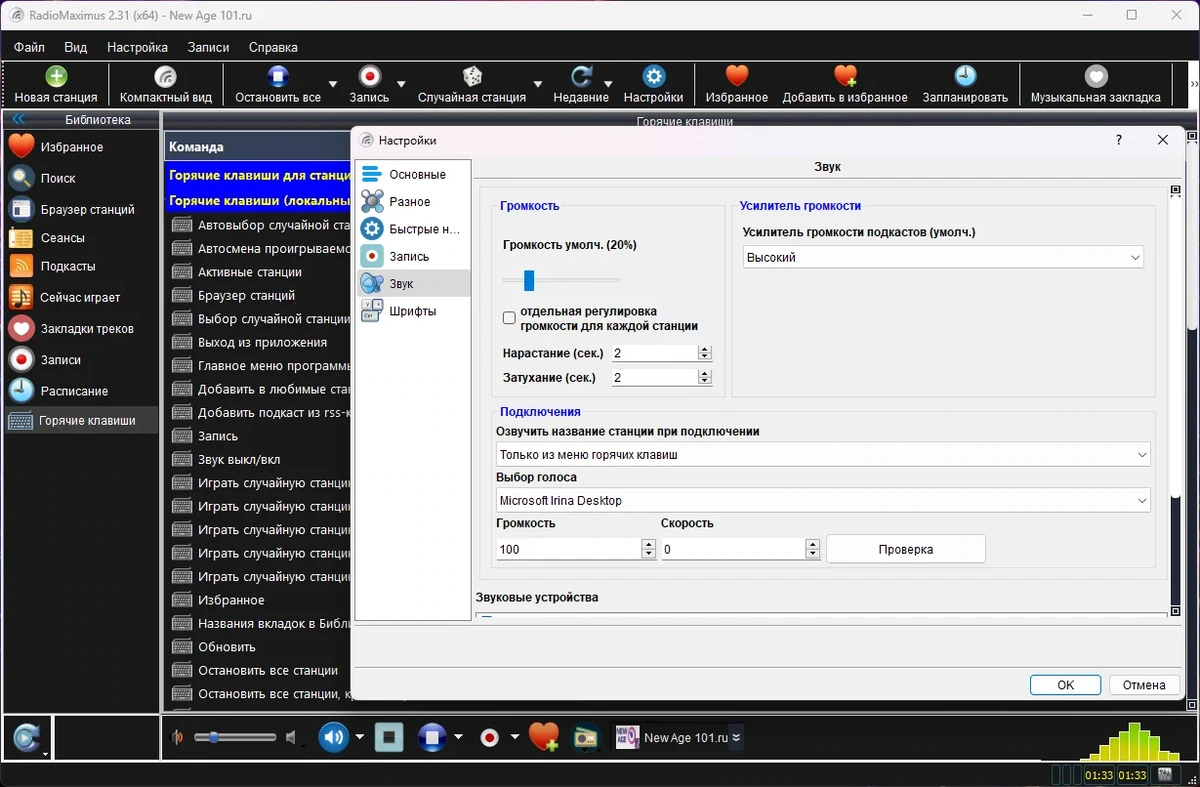Click the Новая станция toolbar icon

56,85
